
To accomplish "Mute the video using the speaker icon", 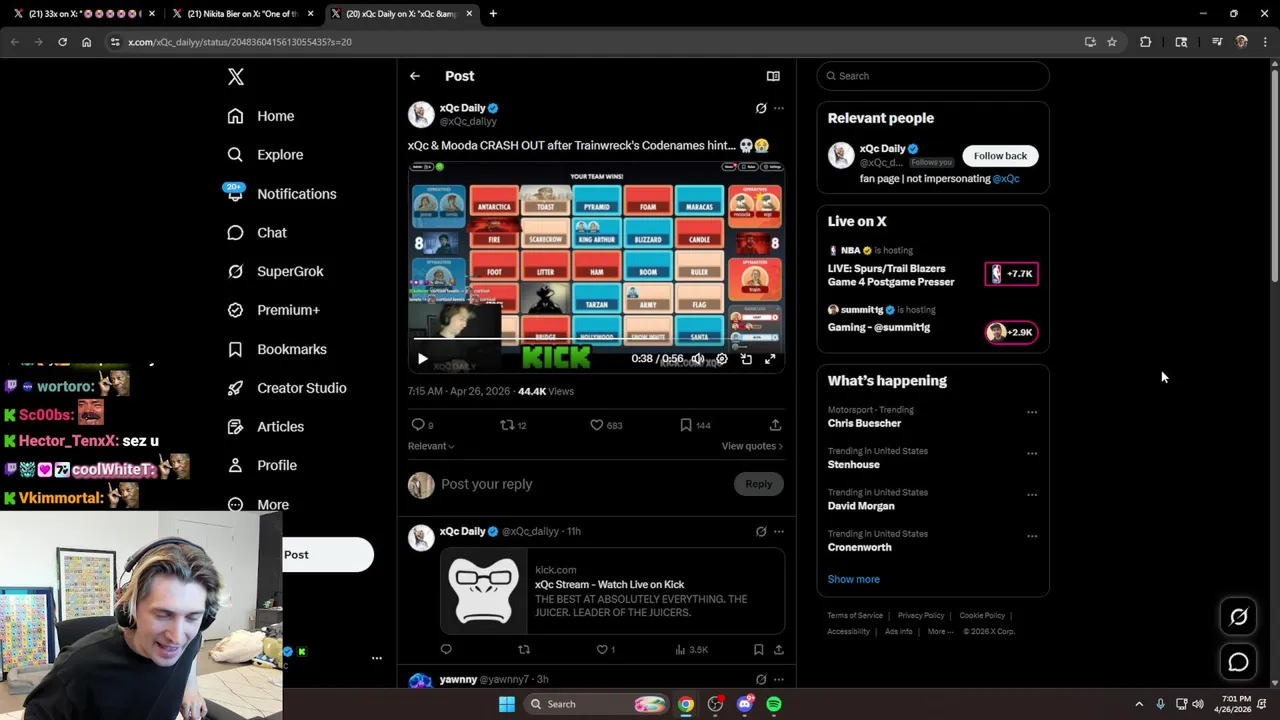I will coord(698,359).
